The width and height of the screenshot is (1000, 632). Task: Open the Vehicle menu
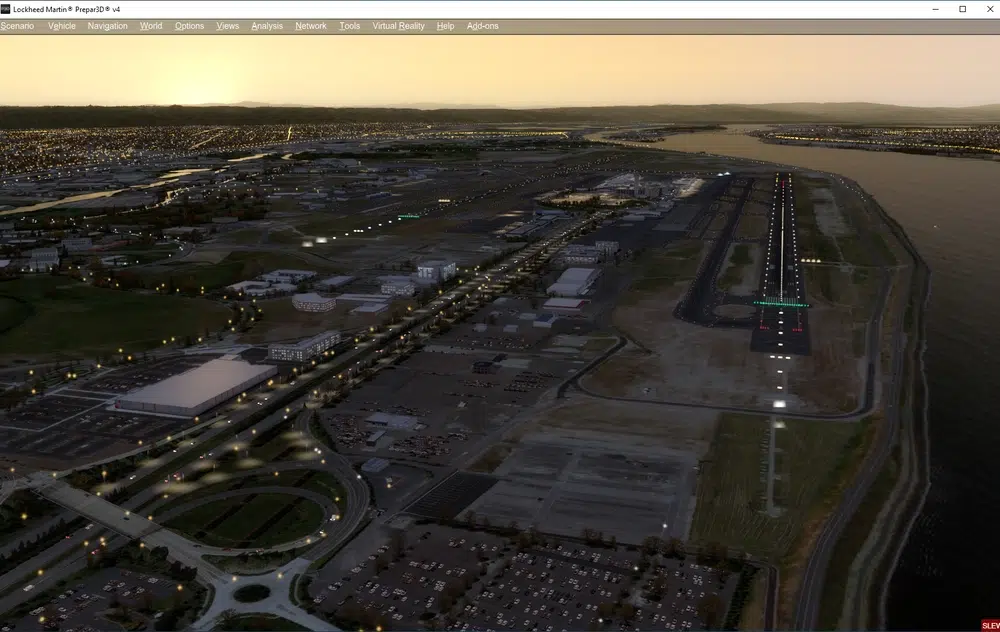[62, 26]
